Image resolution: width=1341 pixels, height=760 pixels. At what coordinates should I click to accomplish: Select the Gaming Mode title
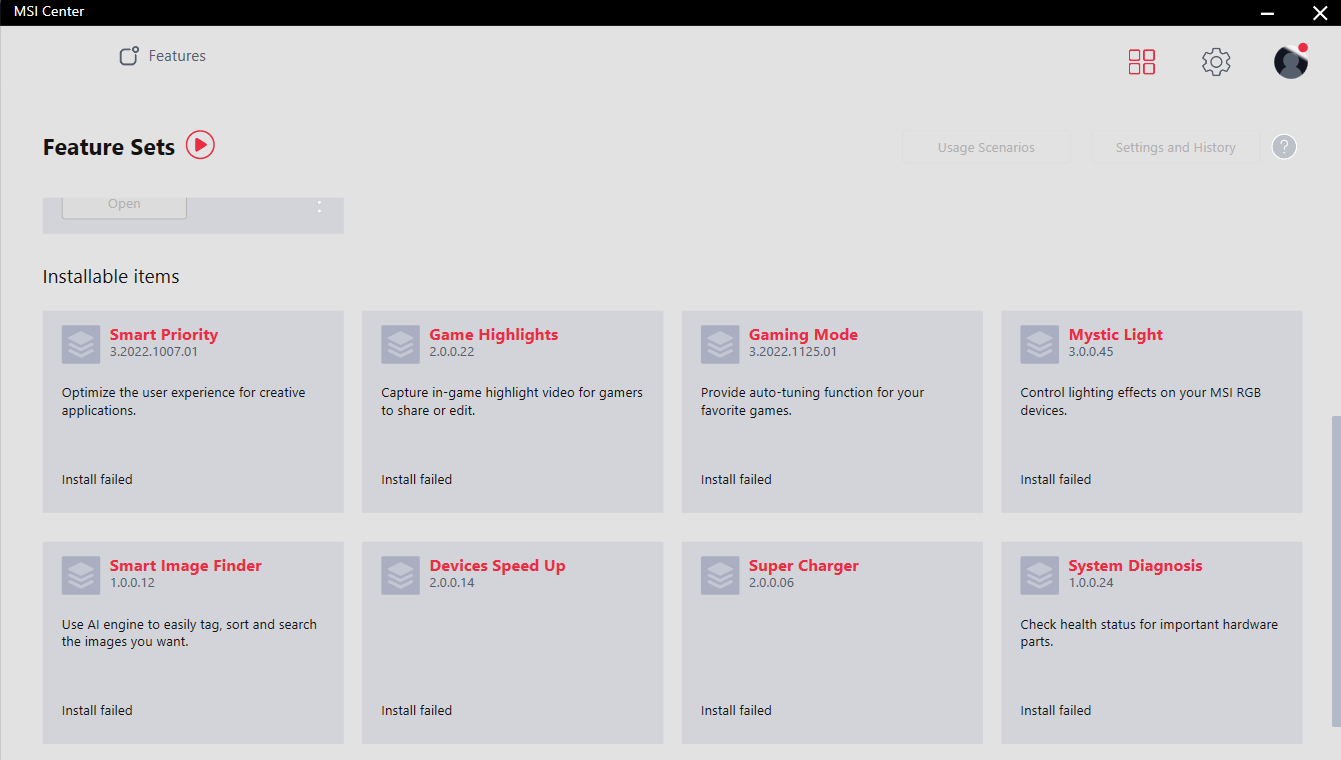803,335
